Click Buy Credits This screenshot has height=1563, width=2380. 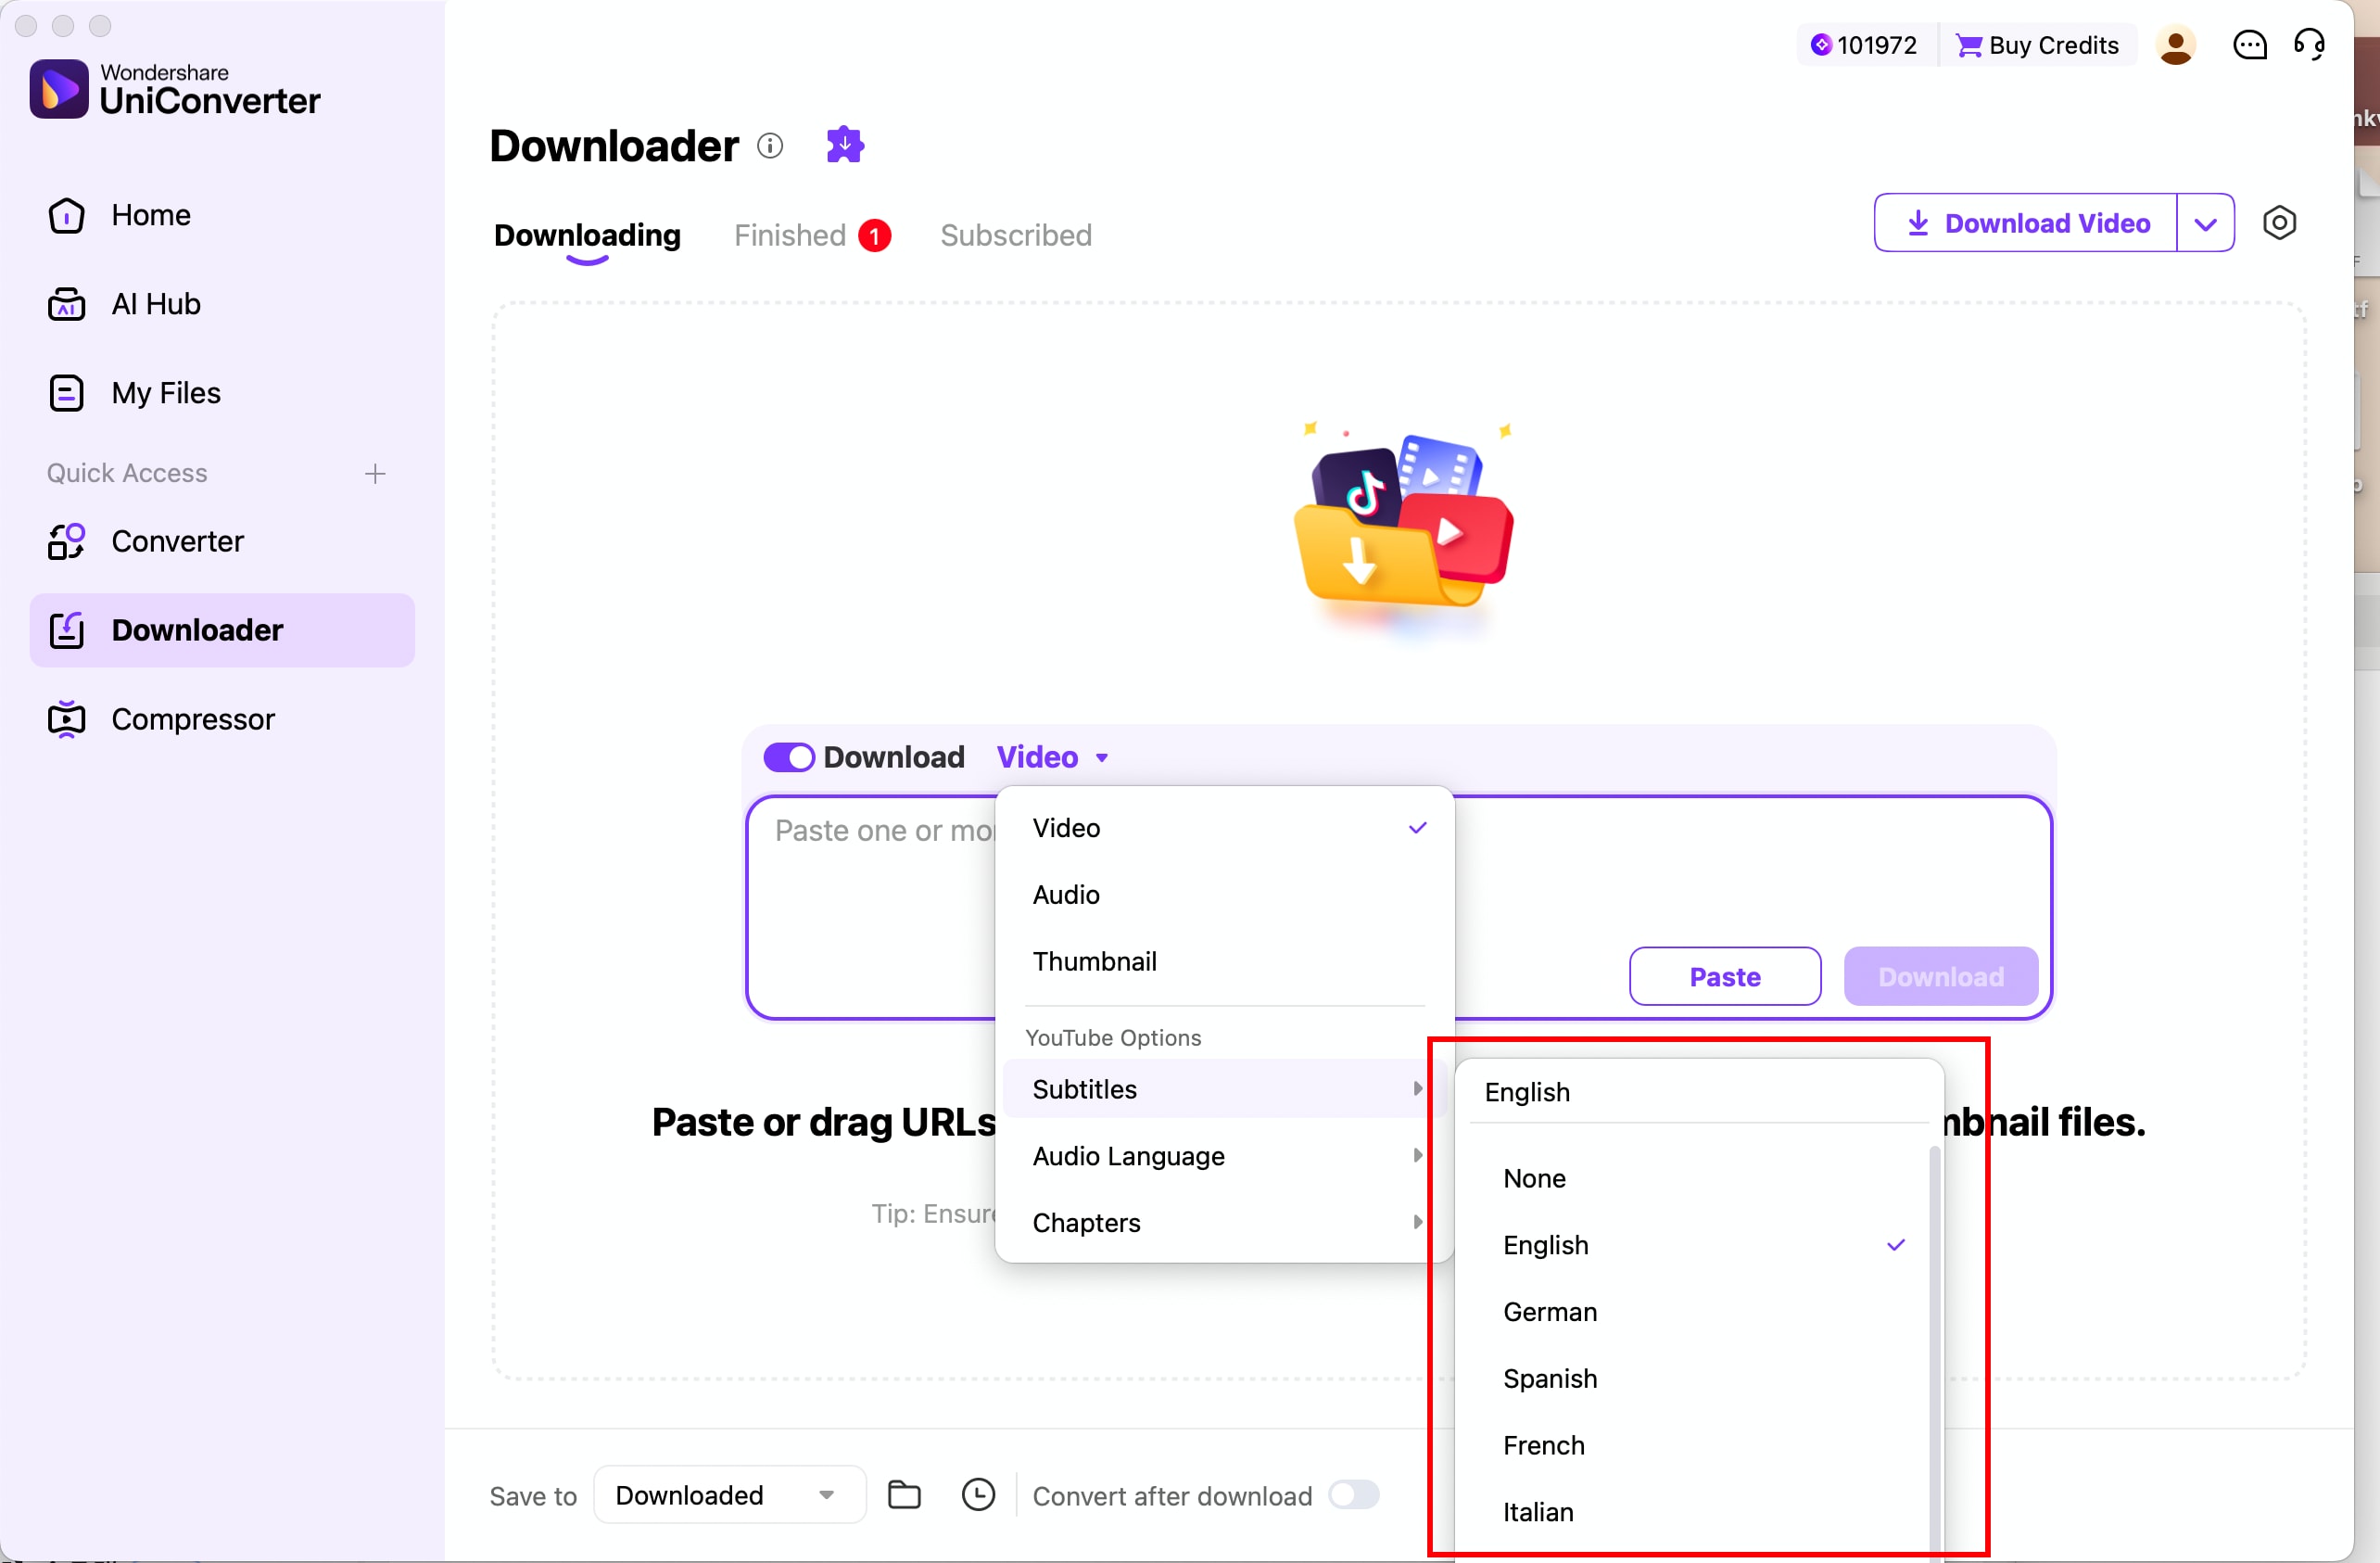click(x=2038, y=45)
